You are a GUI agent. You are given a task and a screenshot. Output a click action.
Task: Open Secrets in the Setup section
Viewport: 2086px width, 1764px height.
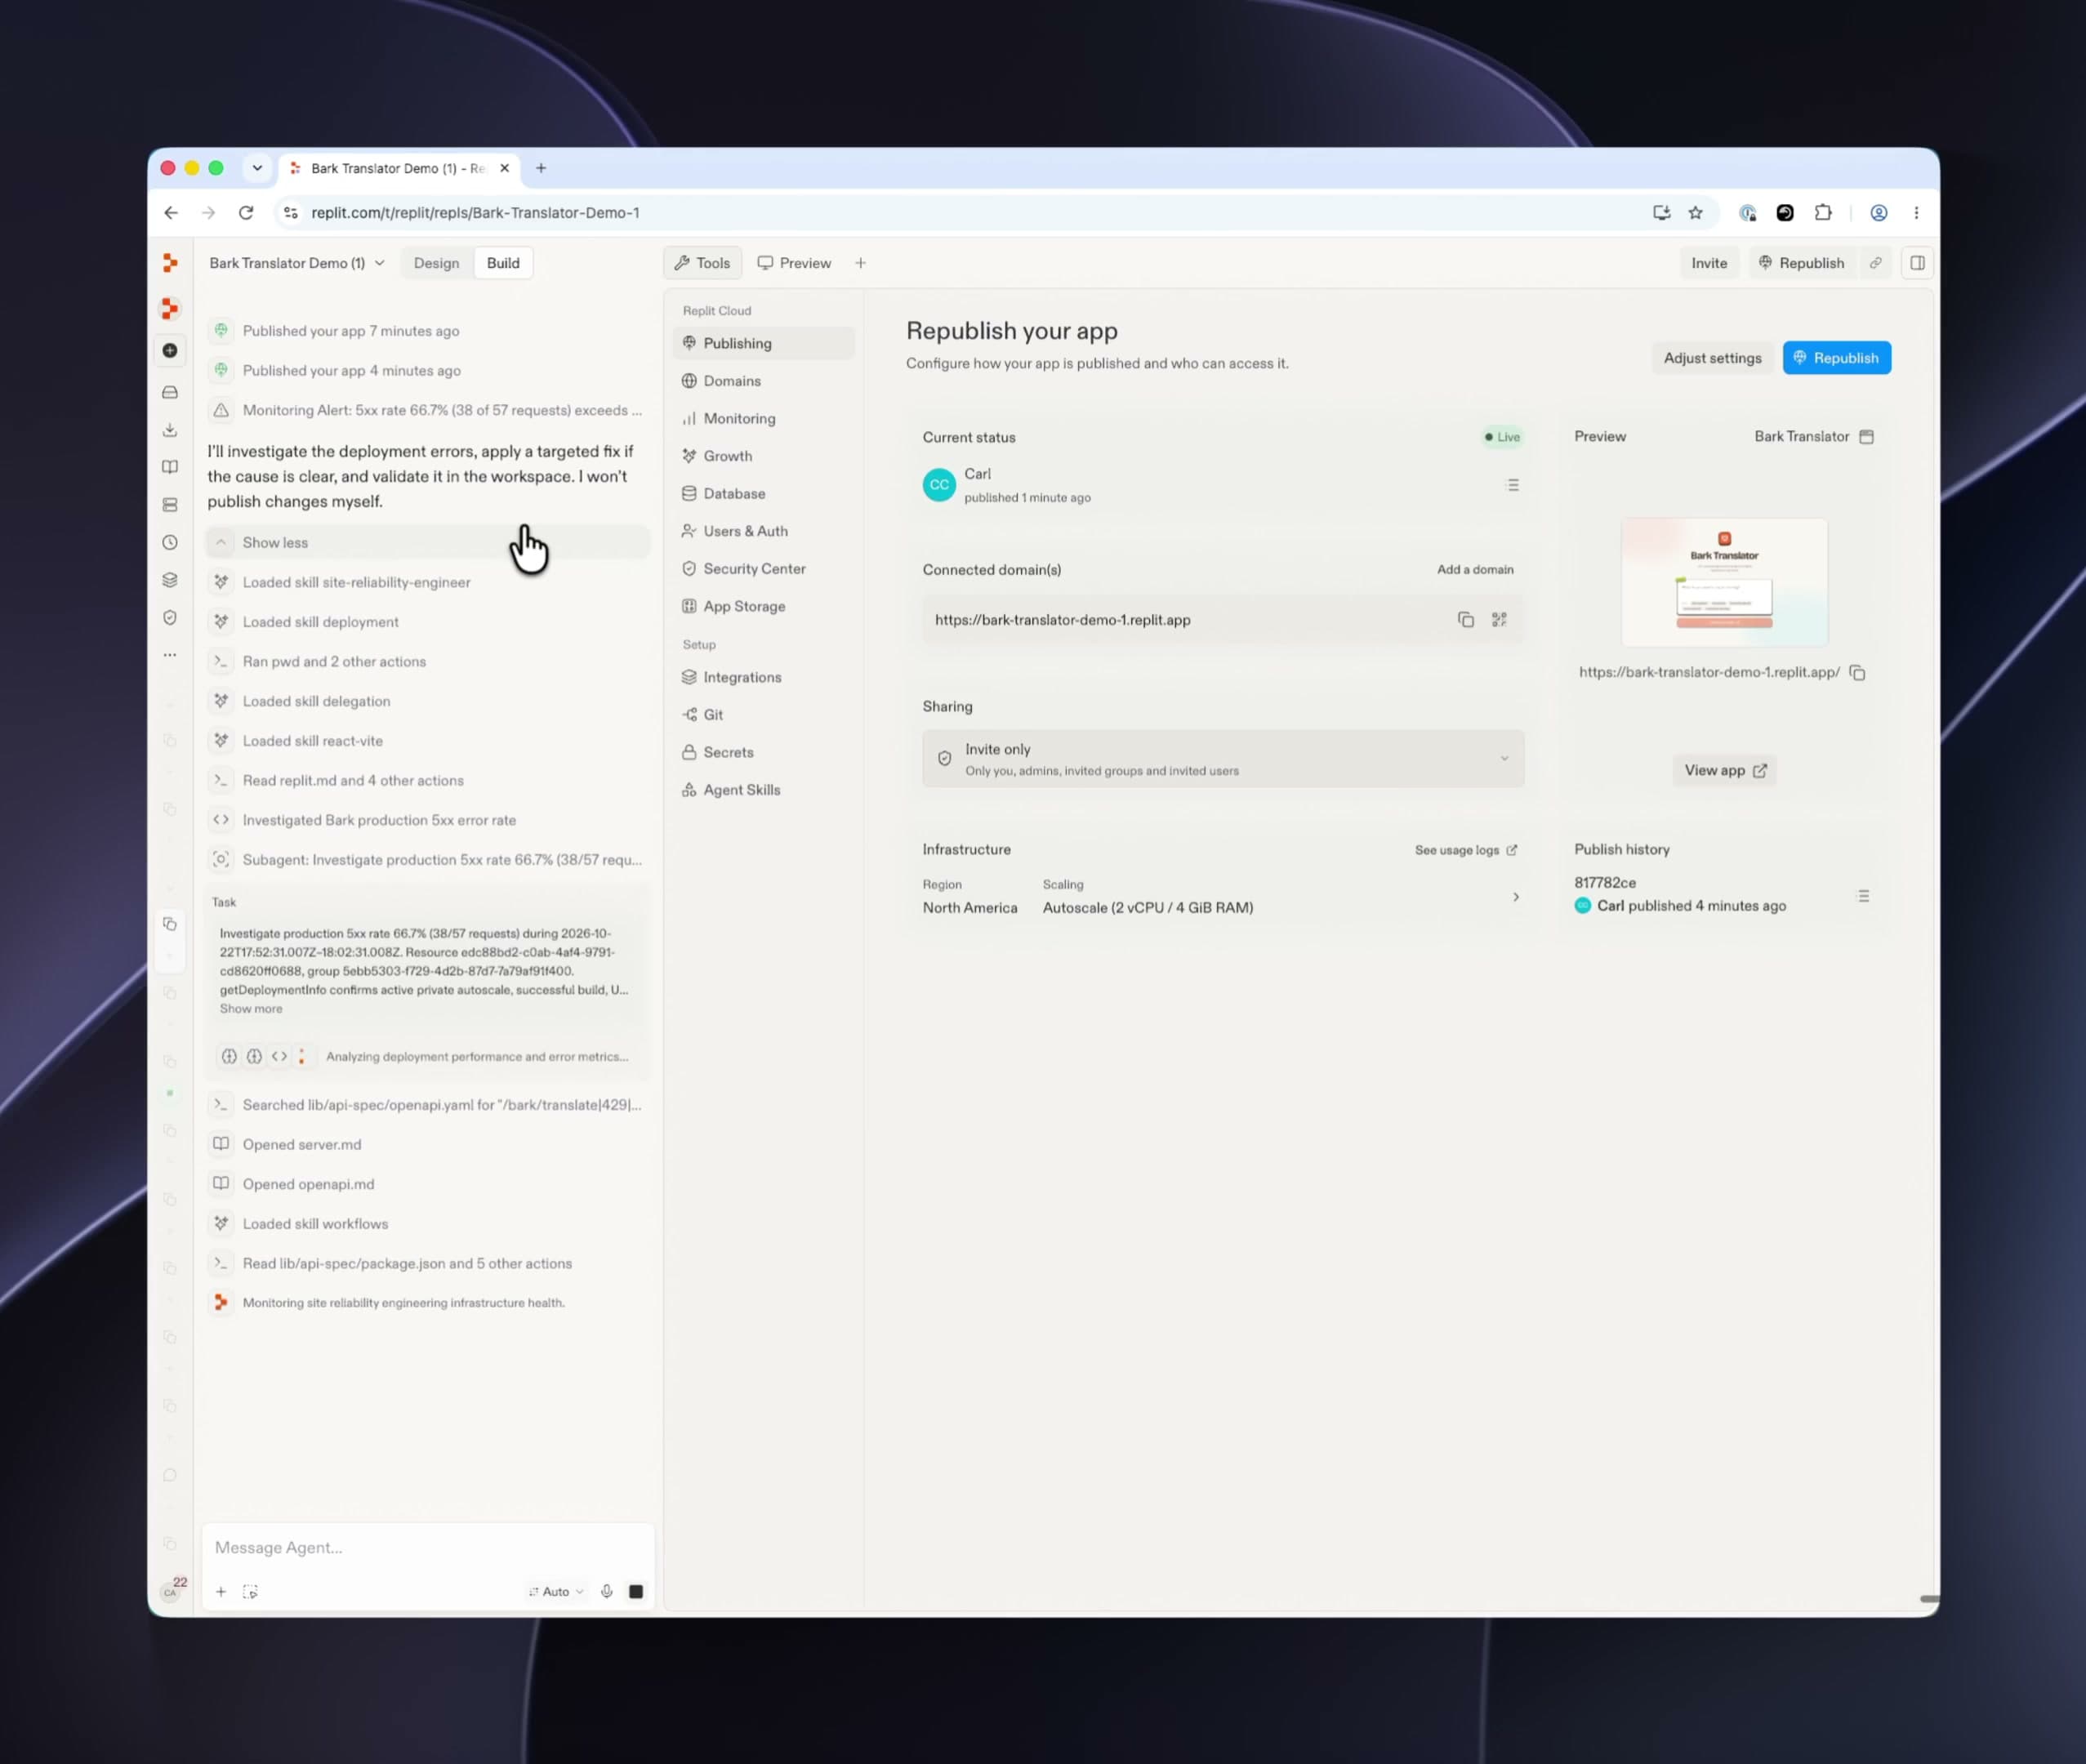(x=764, y=752)
